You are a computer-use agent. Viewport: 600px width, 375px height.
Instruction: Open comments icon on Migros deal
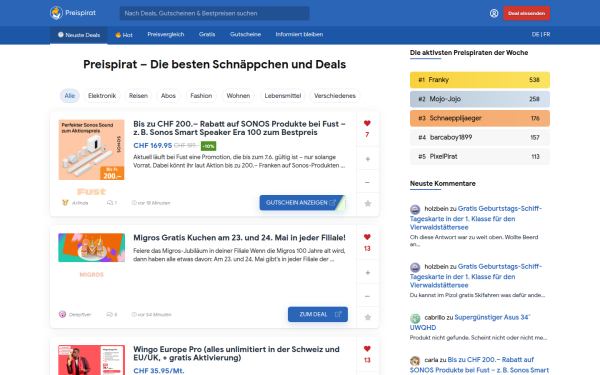(x=109, y=315)
